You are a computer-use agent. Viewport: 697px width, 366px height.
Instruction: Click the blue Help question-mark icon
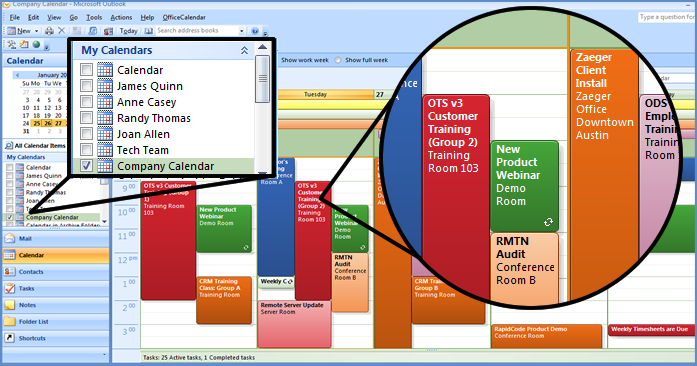[255, 31]
